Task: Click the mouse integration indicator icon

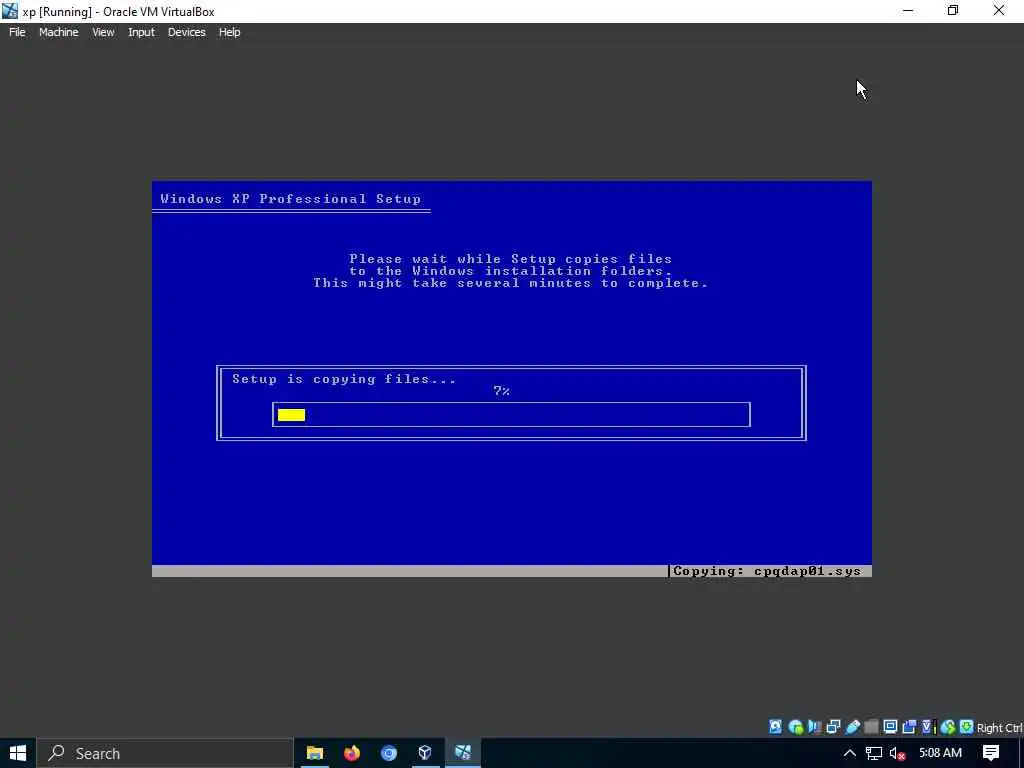Action: click(948, 727)
